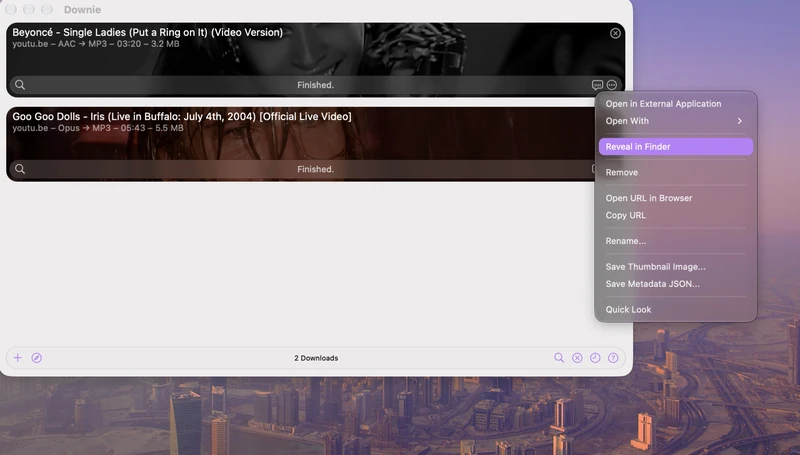Click 'youtu.be – Opus → MP3' details text
This screenshot has width=800, height=455.
coord(98,128)
